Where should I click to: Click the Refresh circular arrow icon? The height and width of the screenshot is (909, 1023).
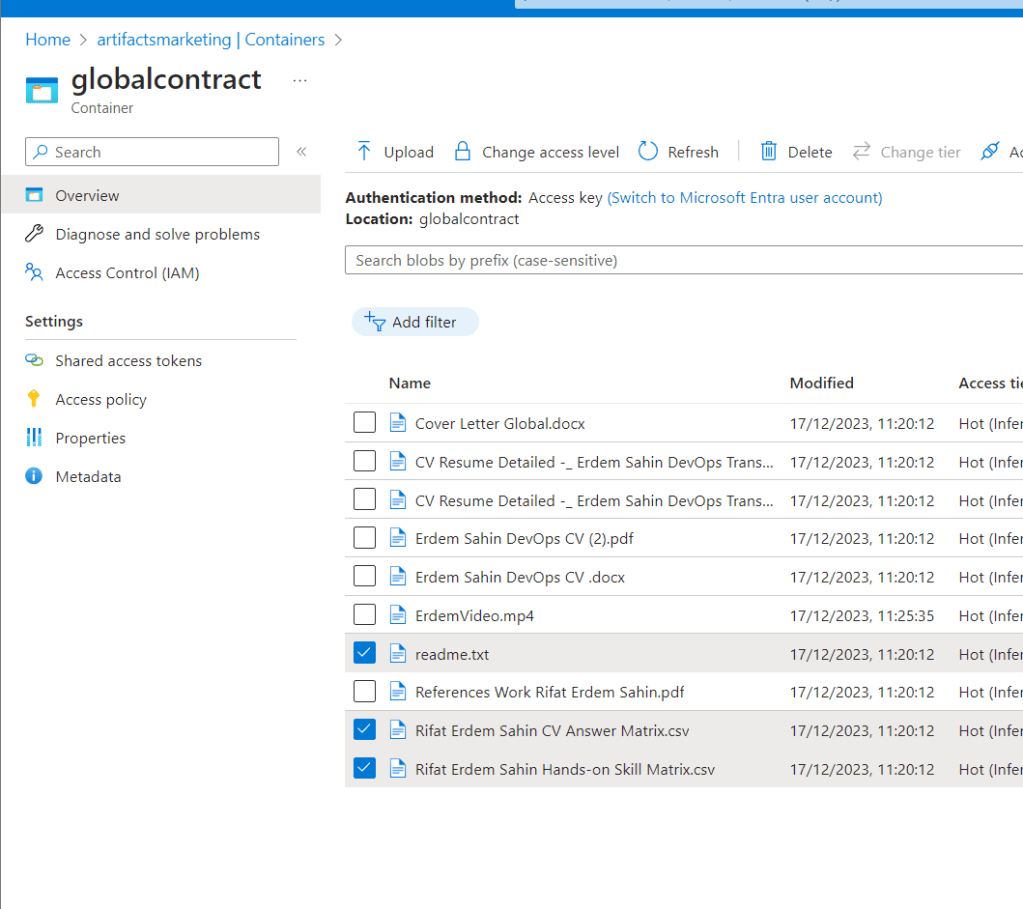click(x=648, y=151)
